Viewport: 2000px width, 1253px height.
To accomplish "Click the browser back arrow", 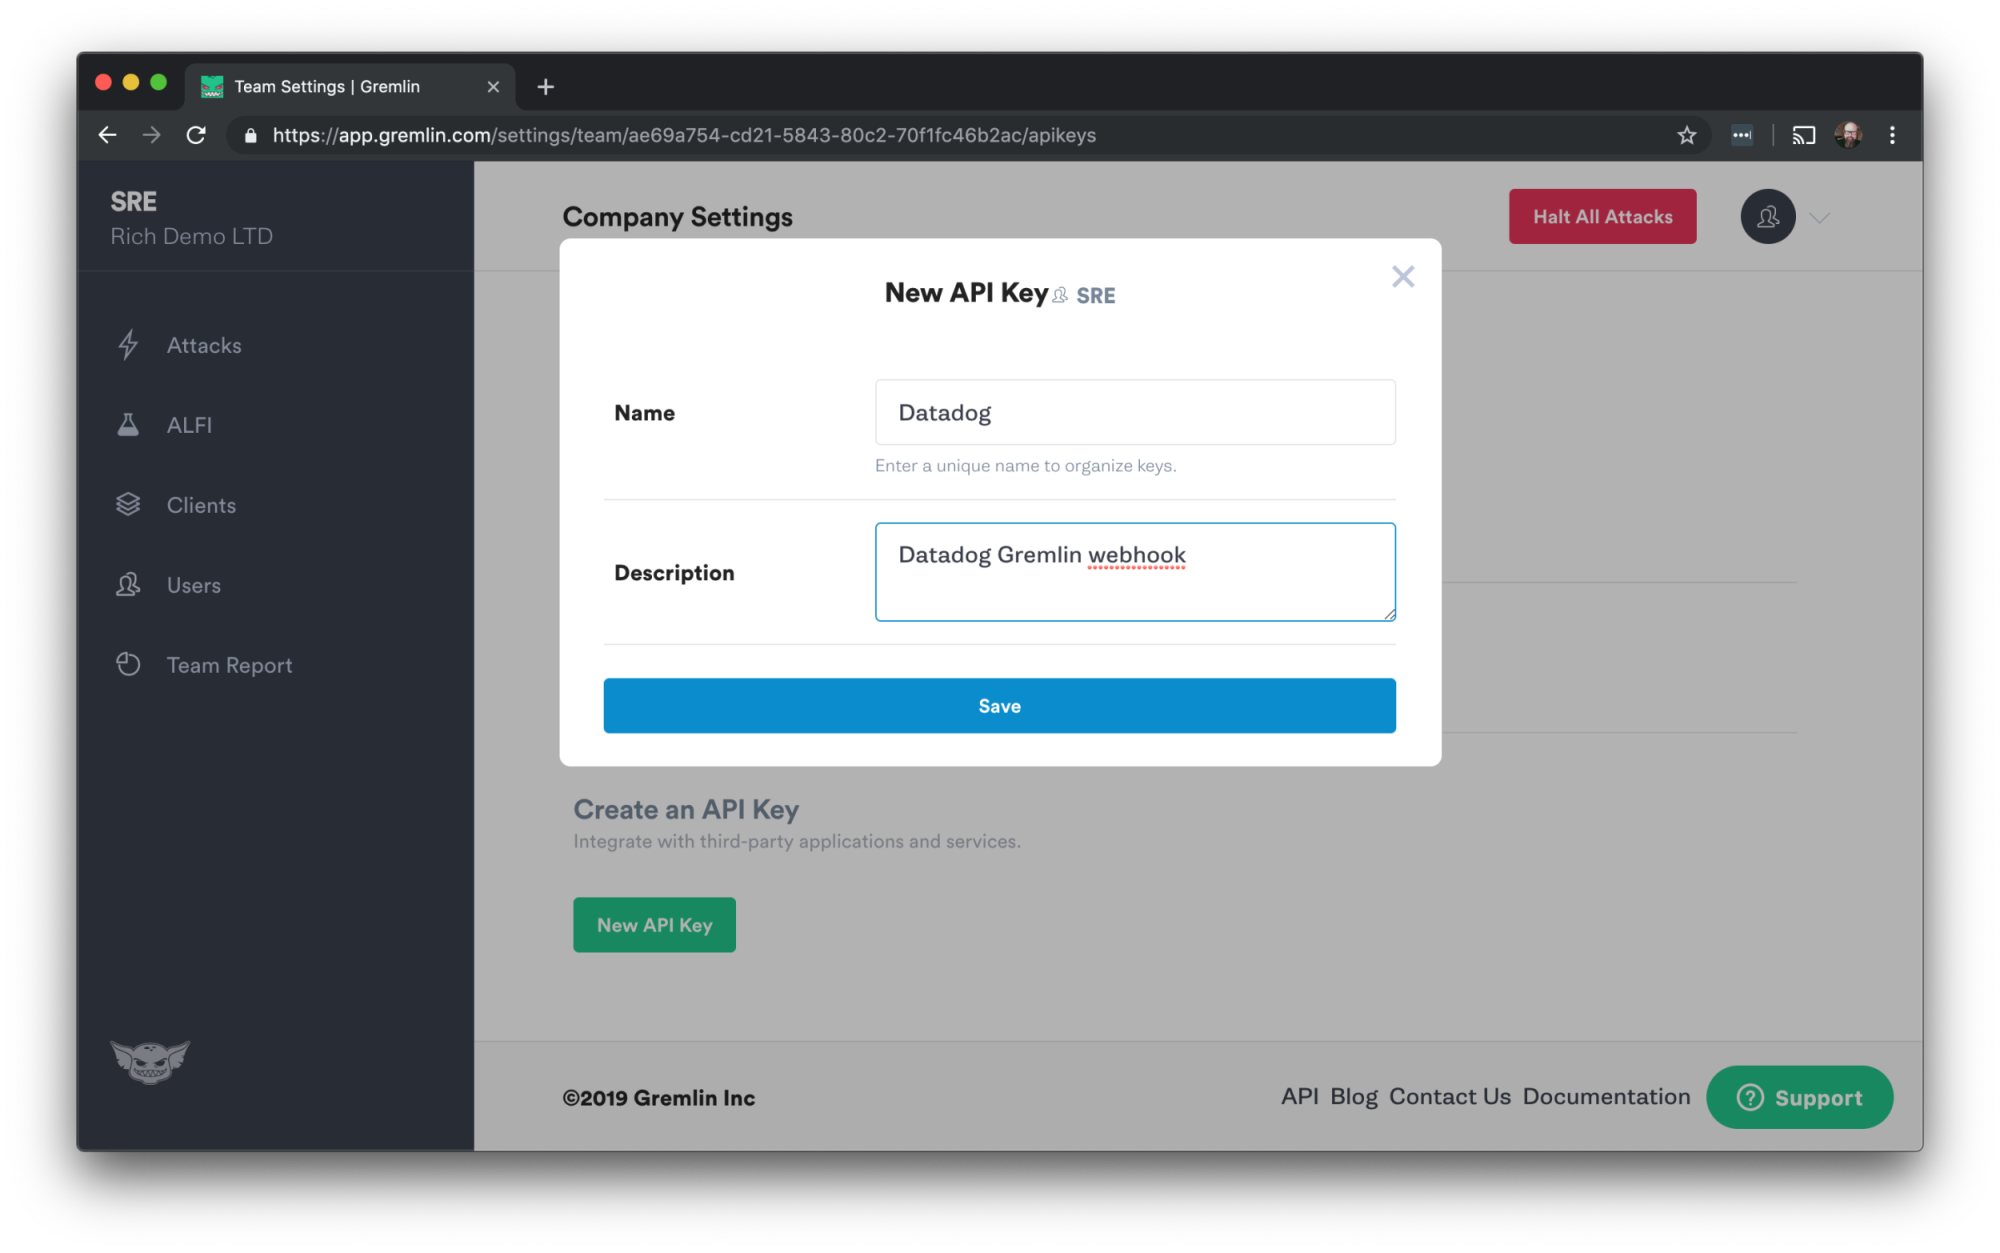I will pos(108,135).
